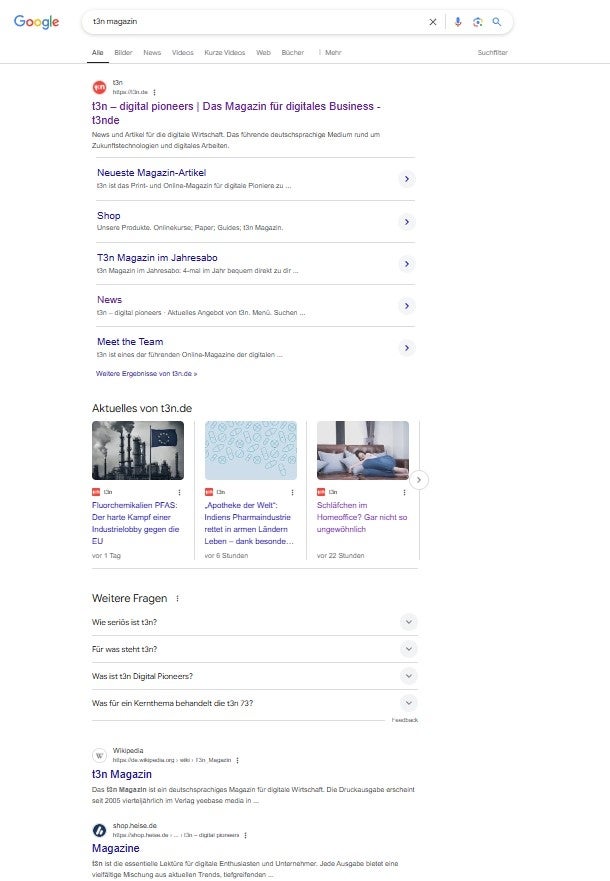Open the 'T3n Magazin im Jahresabo' sitelink
610x881 pixels.
click(157, 258)
